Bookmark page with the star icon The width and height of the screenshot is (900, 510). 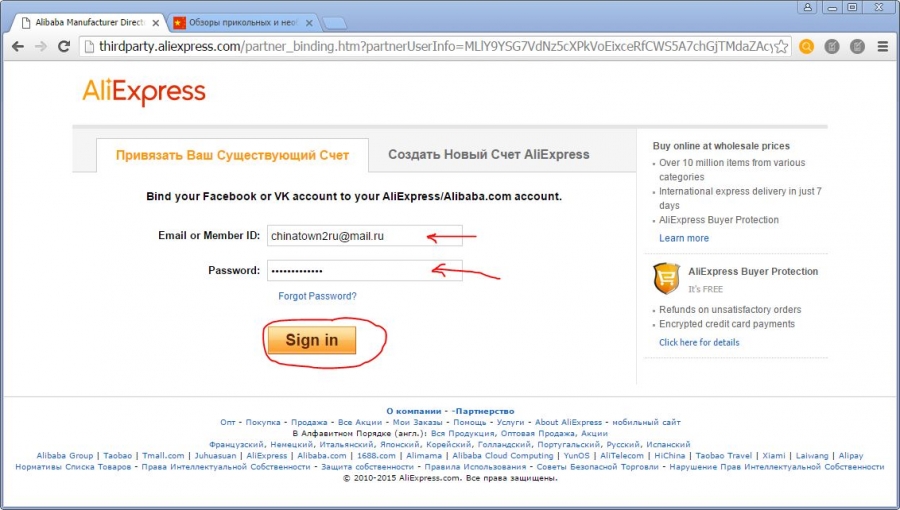tap(781, 47)
